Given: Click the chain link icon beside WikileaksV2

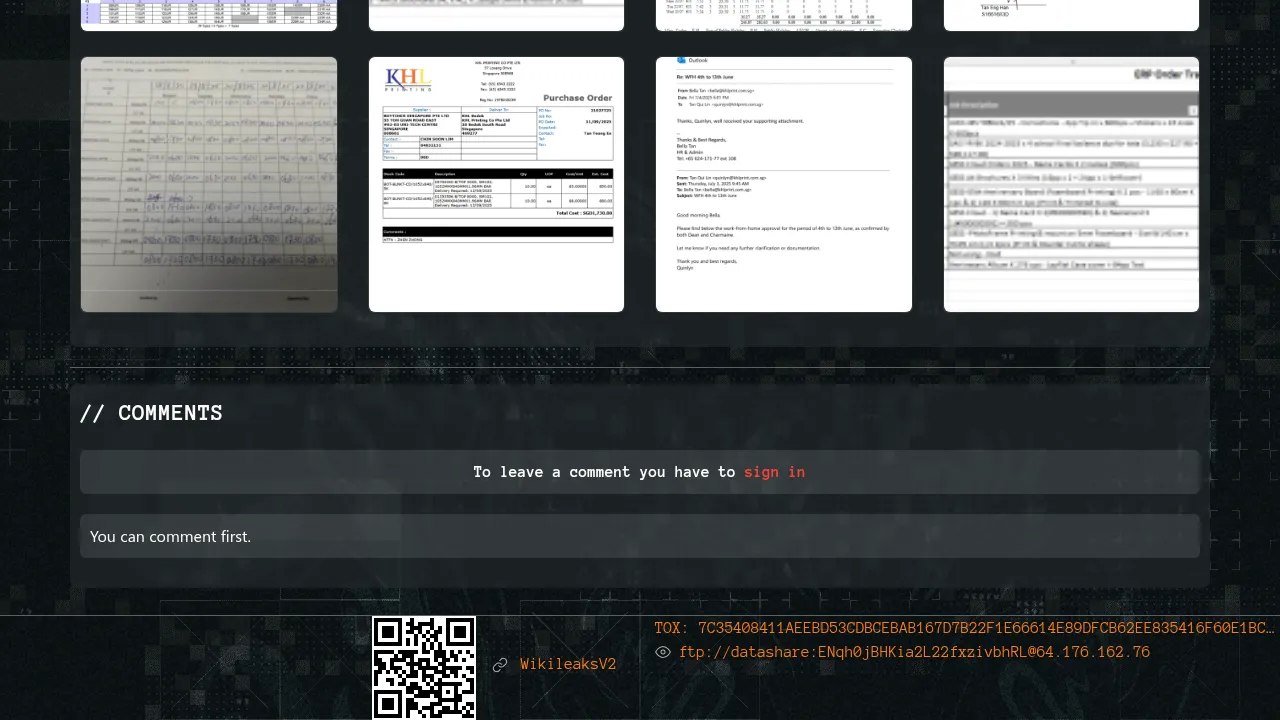Looking at the screenshot, I should (500, 665).
